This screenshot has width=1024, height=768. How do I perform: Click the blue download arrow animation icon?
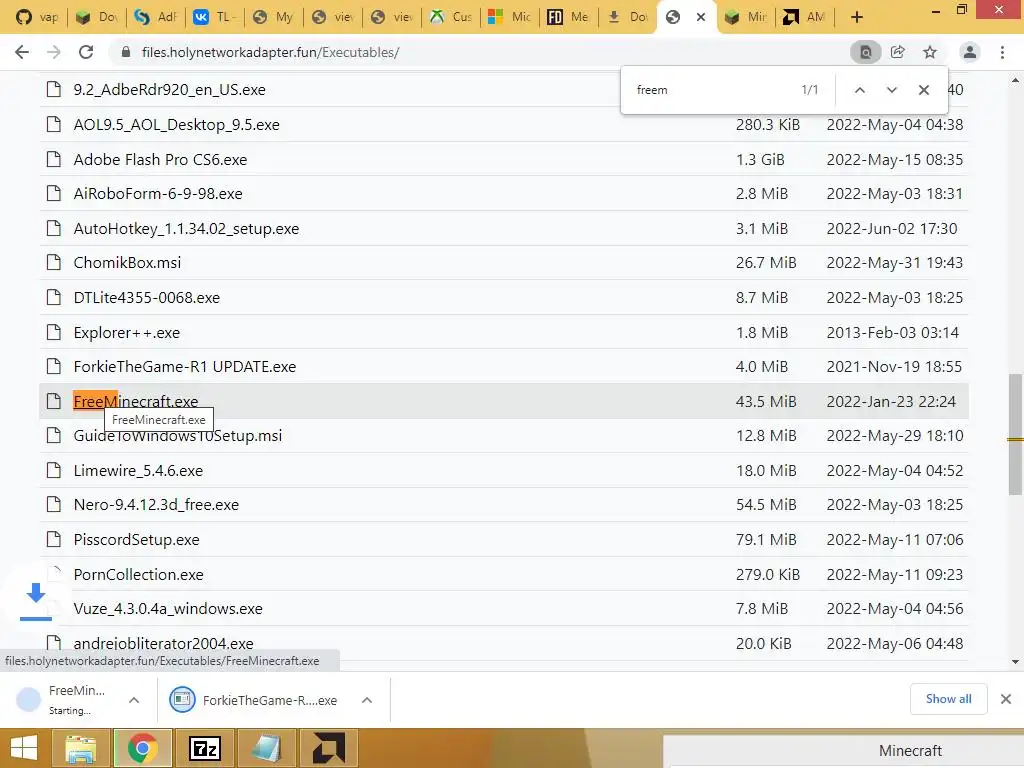click(36, 600)
